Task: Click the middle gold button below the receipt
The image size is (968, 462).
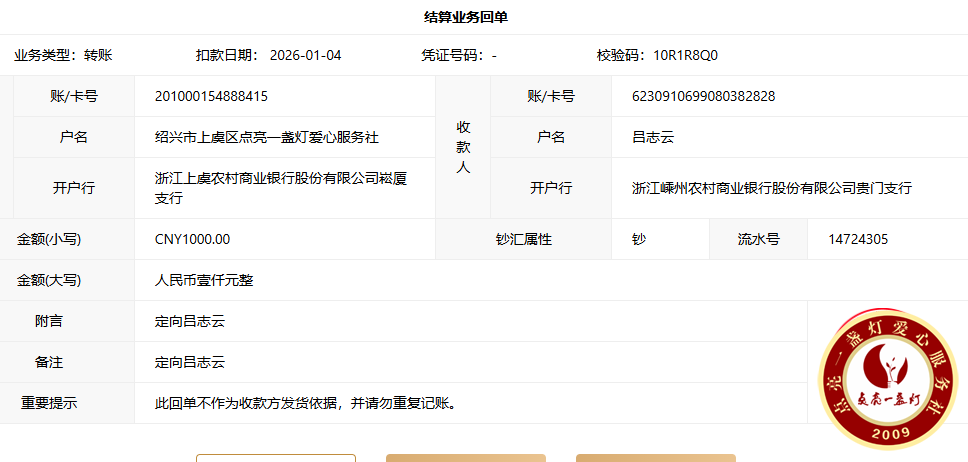Action: pos(466,458)
